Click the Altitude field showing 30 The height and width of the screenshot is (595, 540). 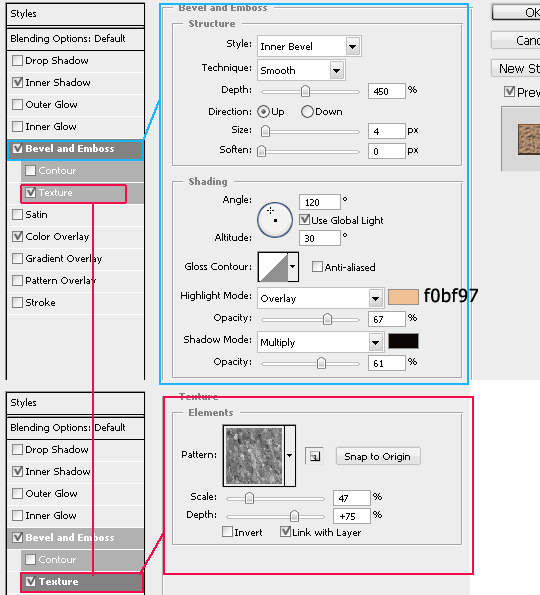tap(320, 238)
